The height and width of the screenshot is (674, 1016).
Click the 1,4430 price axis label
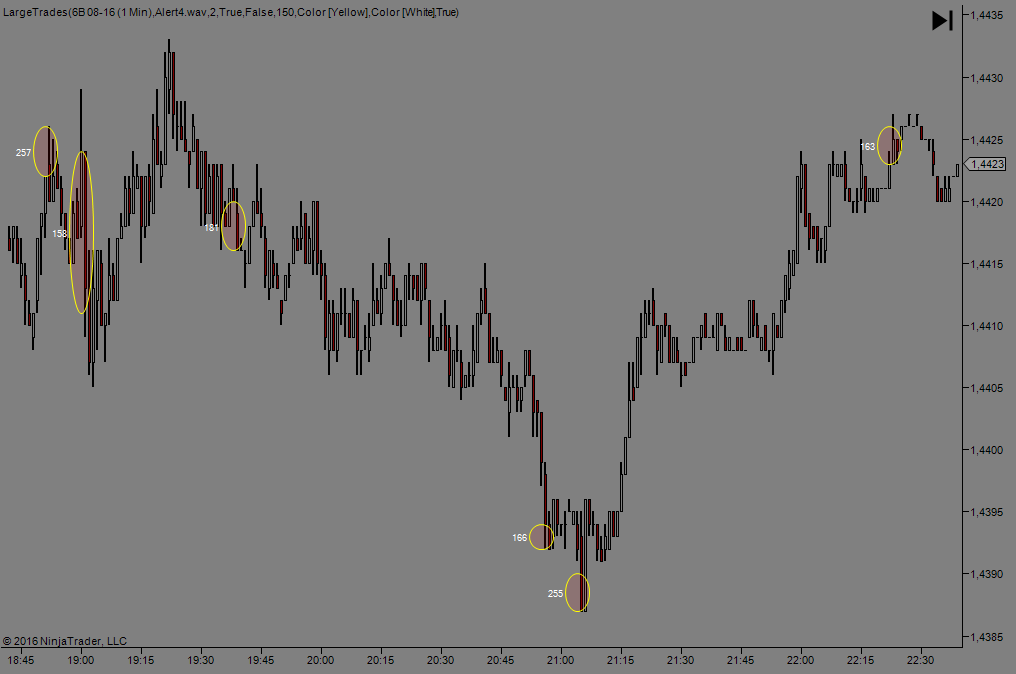[986, 77]
